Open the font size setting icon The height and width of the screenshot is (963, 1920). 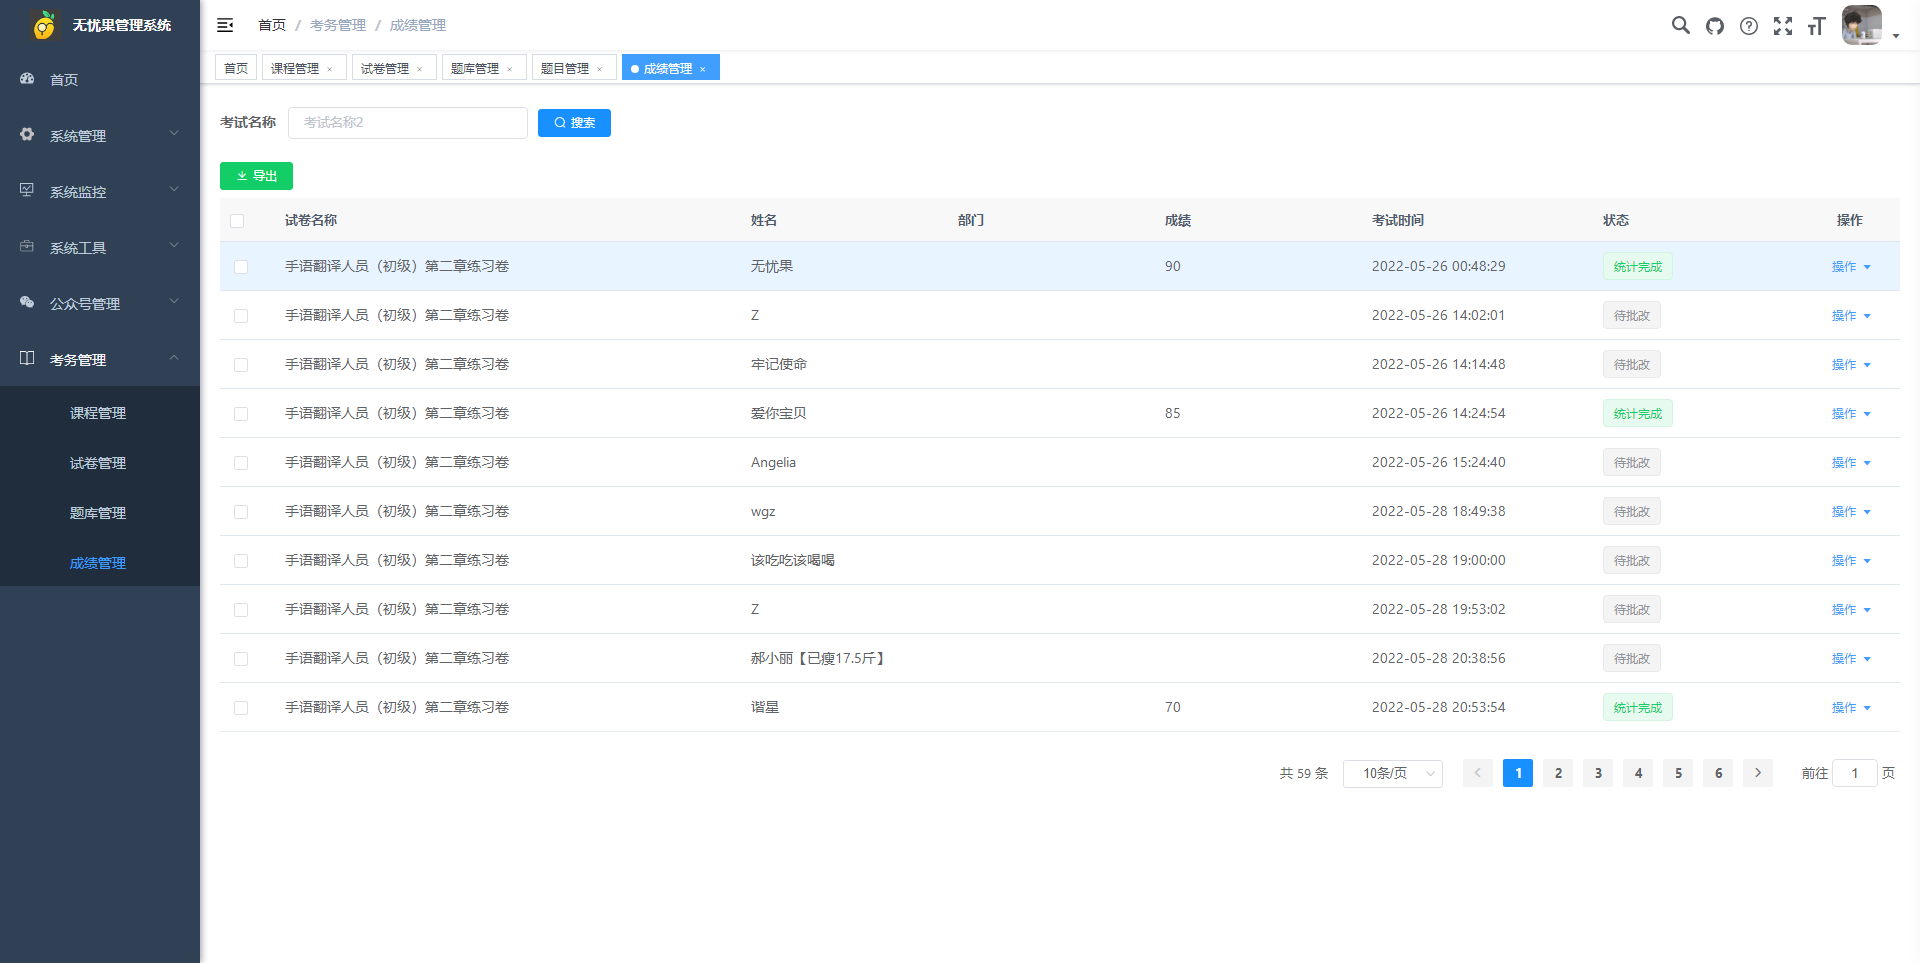(1817, 26)
